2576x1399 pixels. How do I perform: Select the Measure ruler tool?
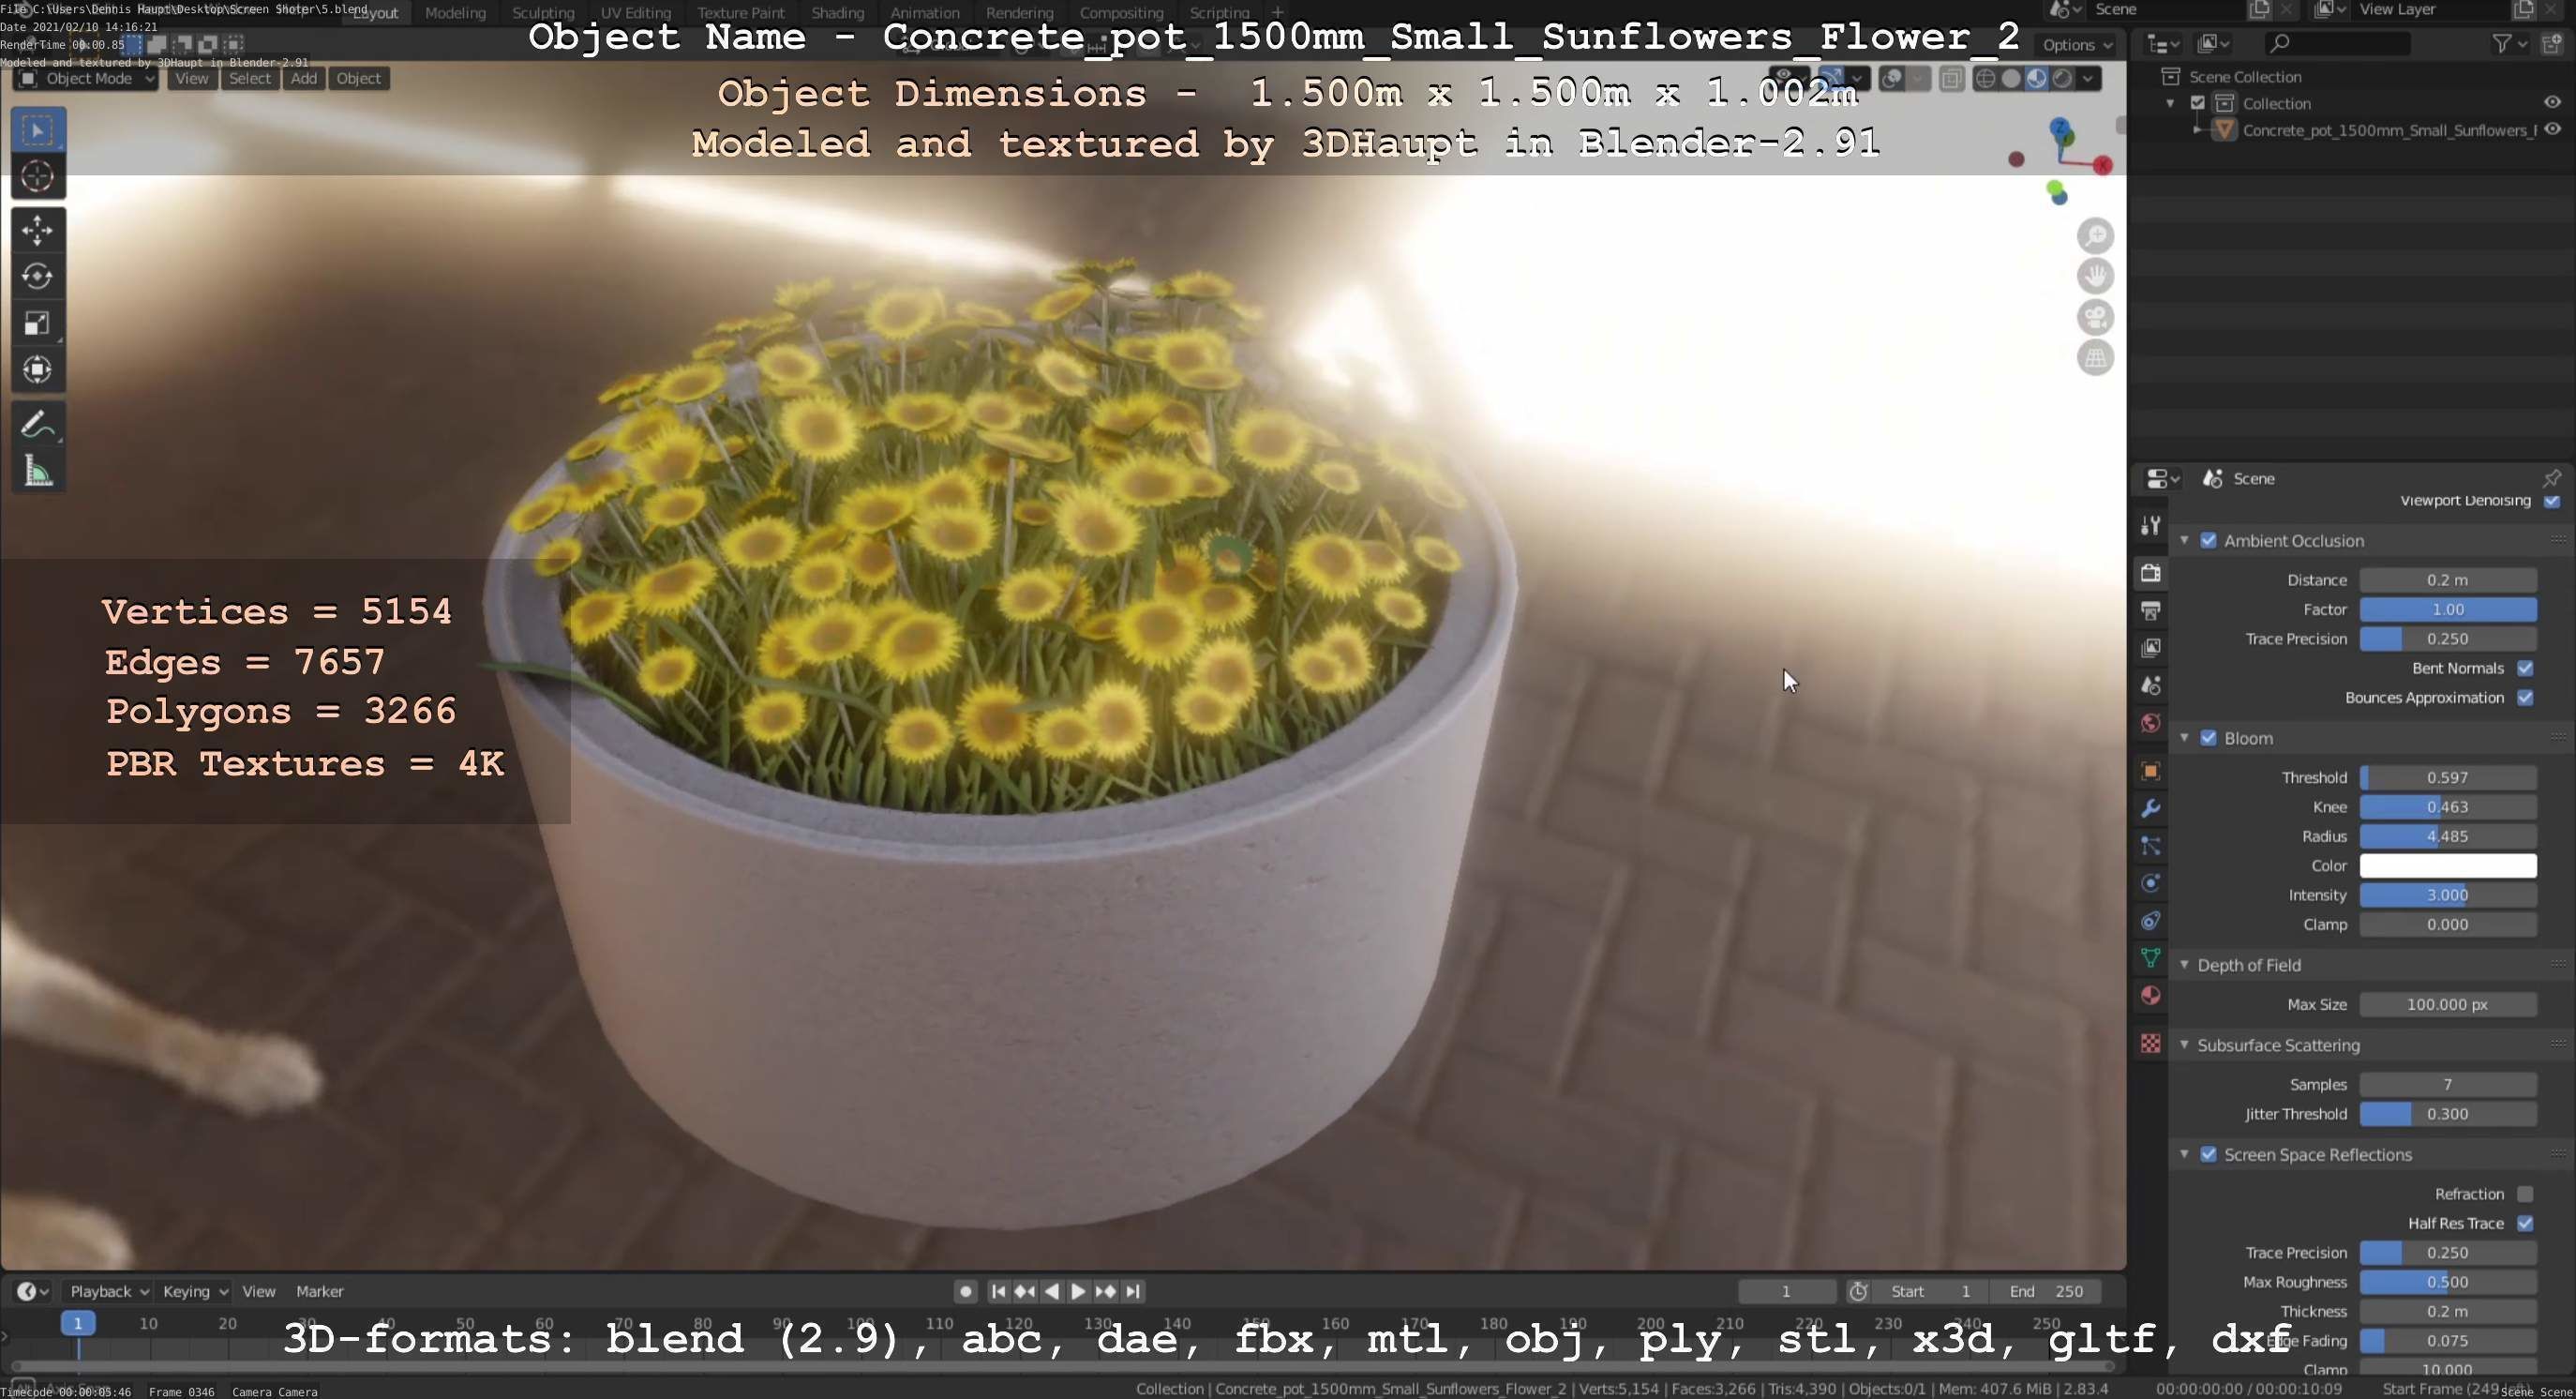click(x=37, y=470)
